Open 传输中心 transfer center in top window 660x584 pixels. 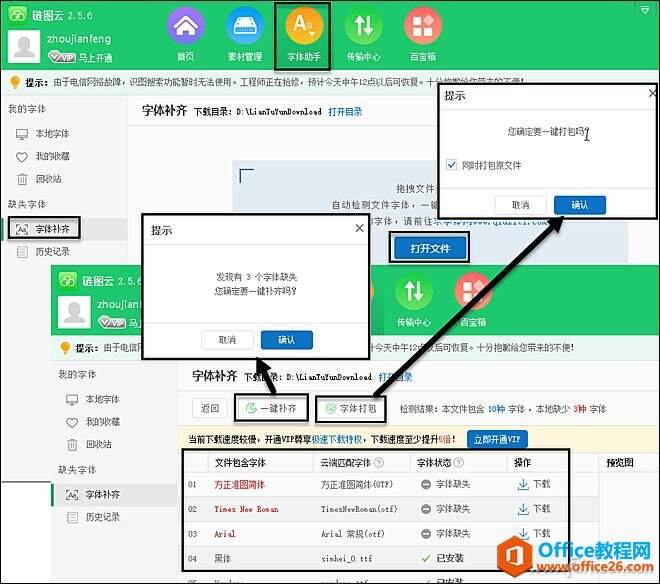(x=363, y=35)
